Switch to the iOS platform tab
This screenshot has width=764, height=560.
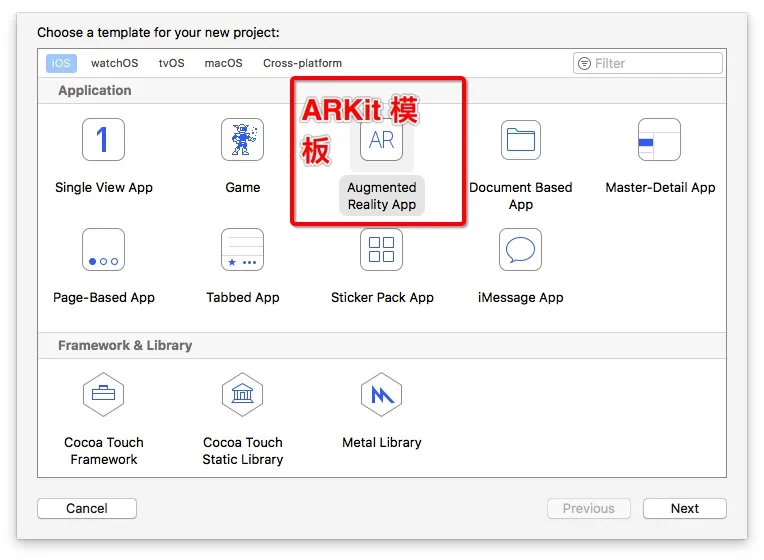[61, 63]
